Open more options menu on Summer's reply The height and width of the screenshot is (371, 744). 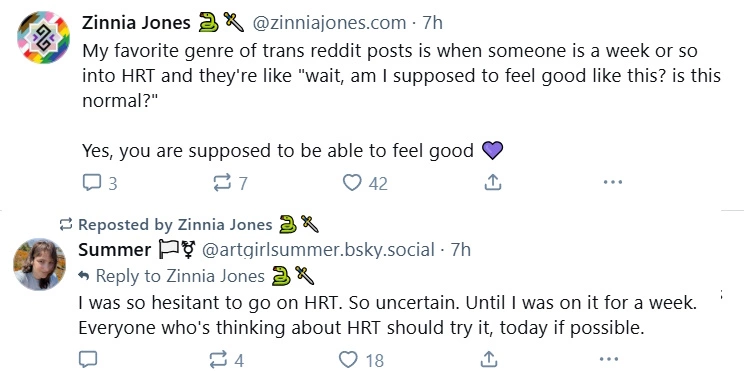click(609, 359)
